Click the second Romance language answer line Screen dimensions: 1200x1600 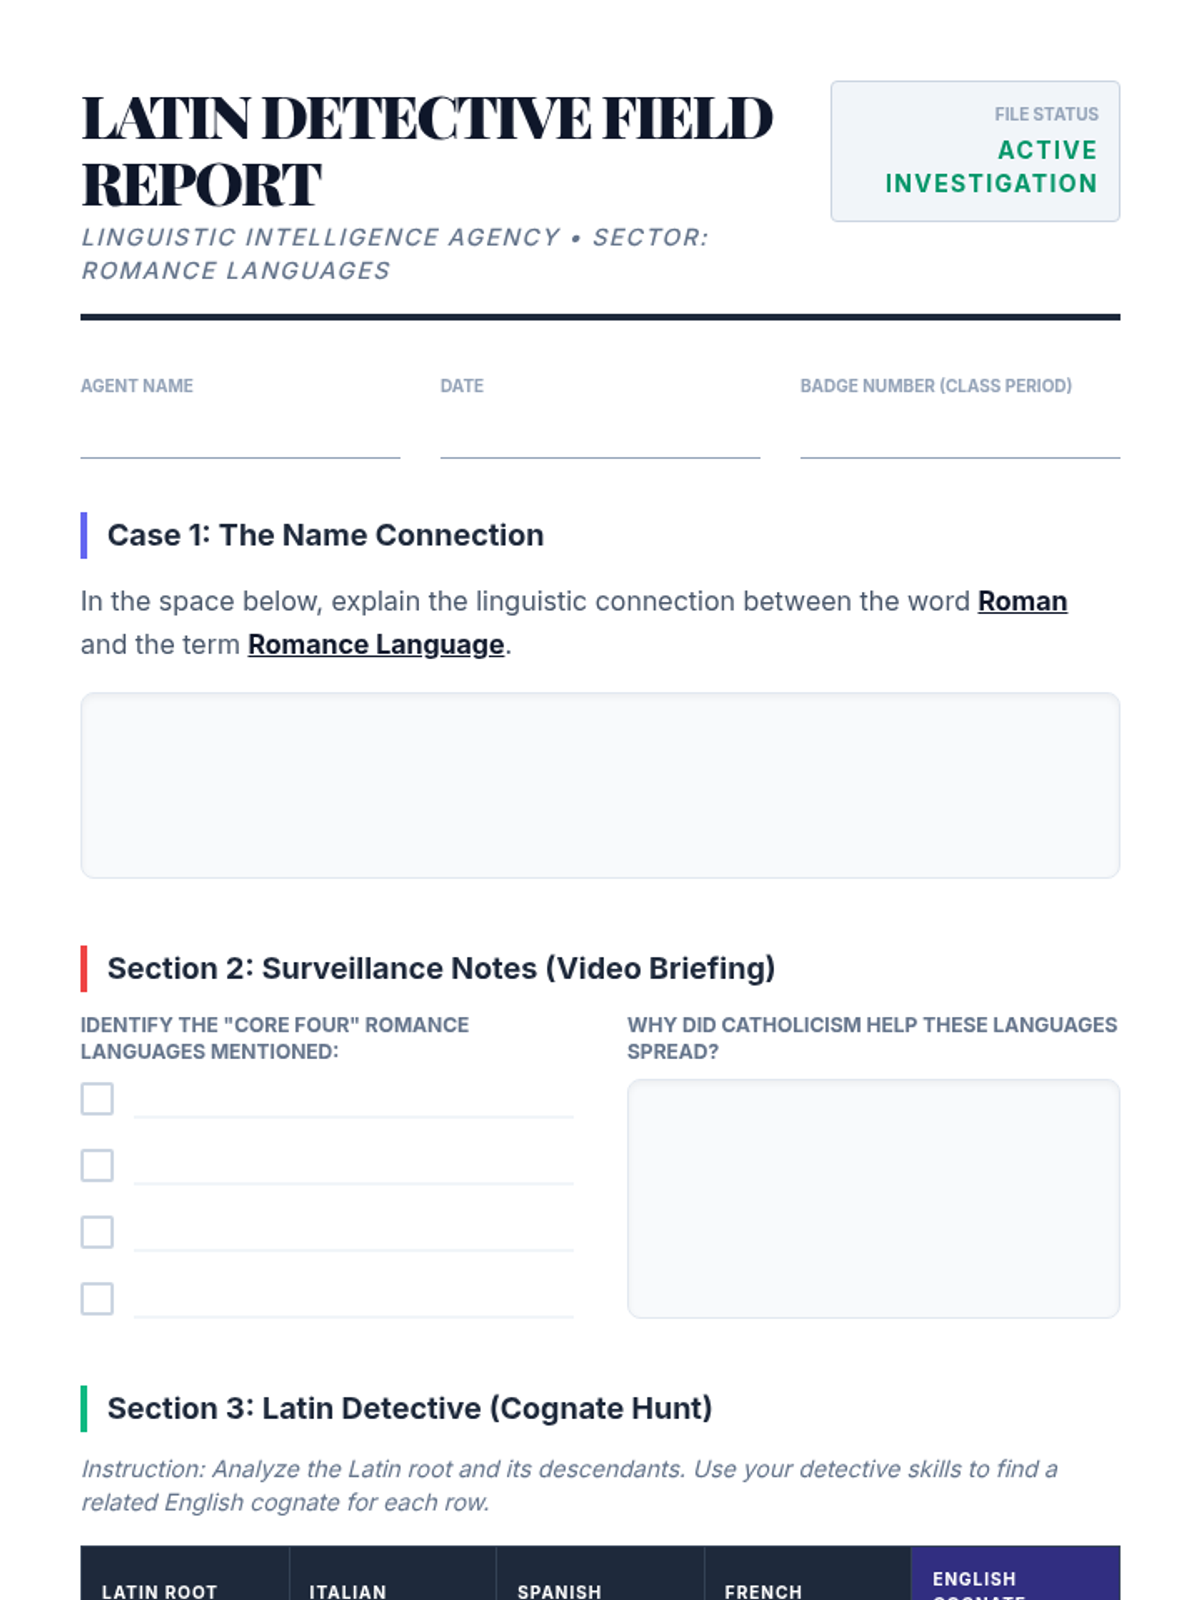354,1166
